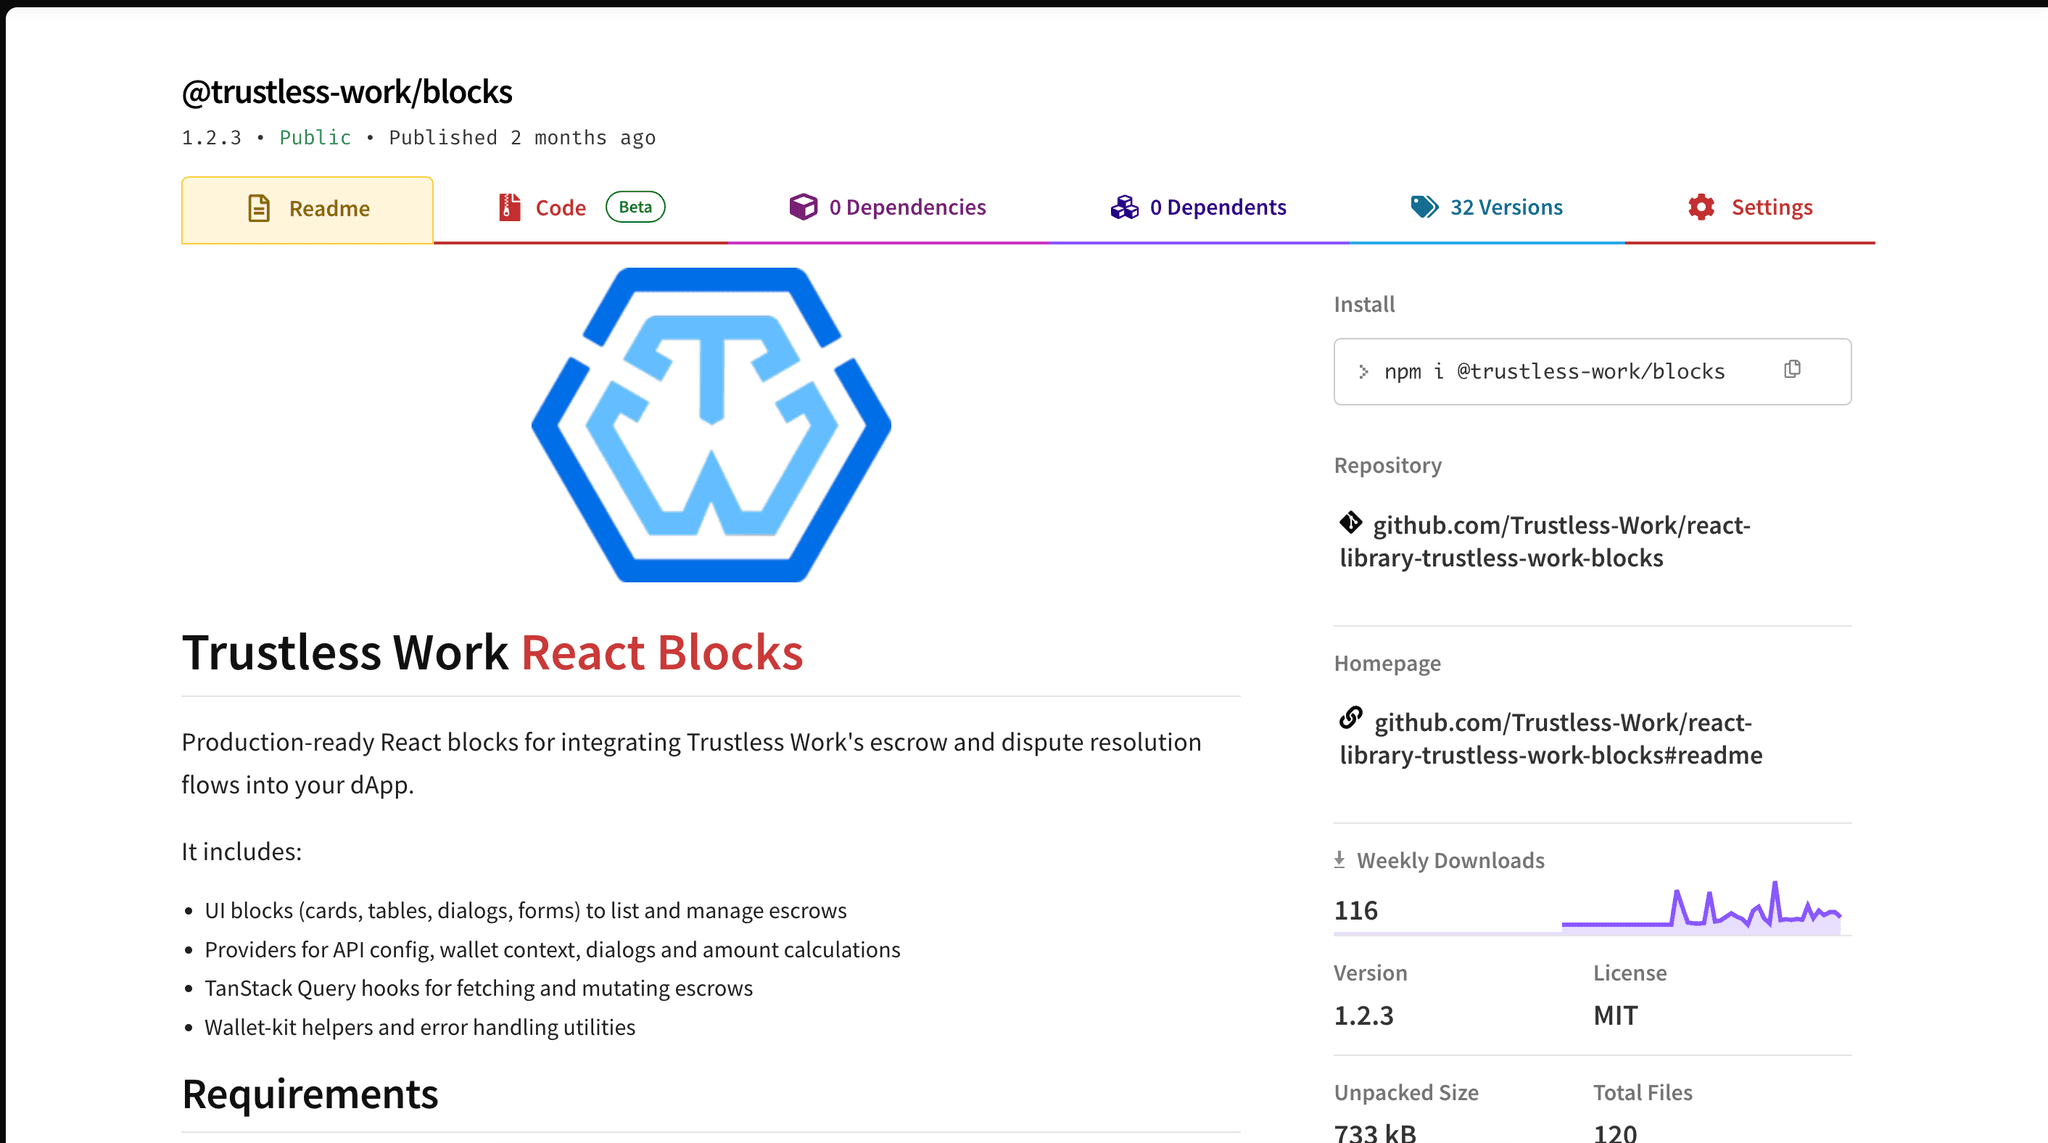Screen dimensions: 2048x1143
Task: Click the Total Files value 120
Action: point(1616,1133)
